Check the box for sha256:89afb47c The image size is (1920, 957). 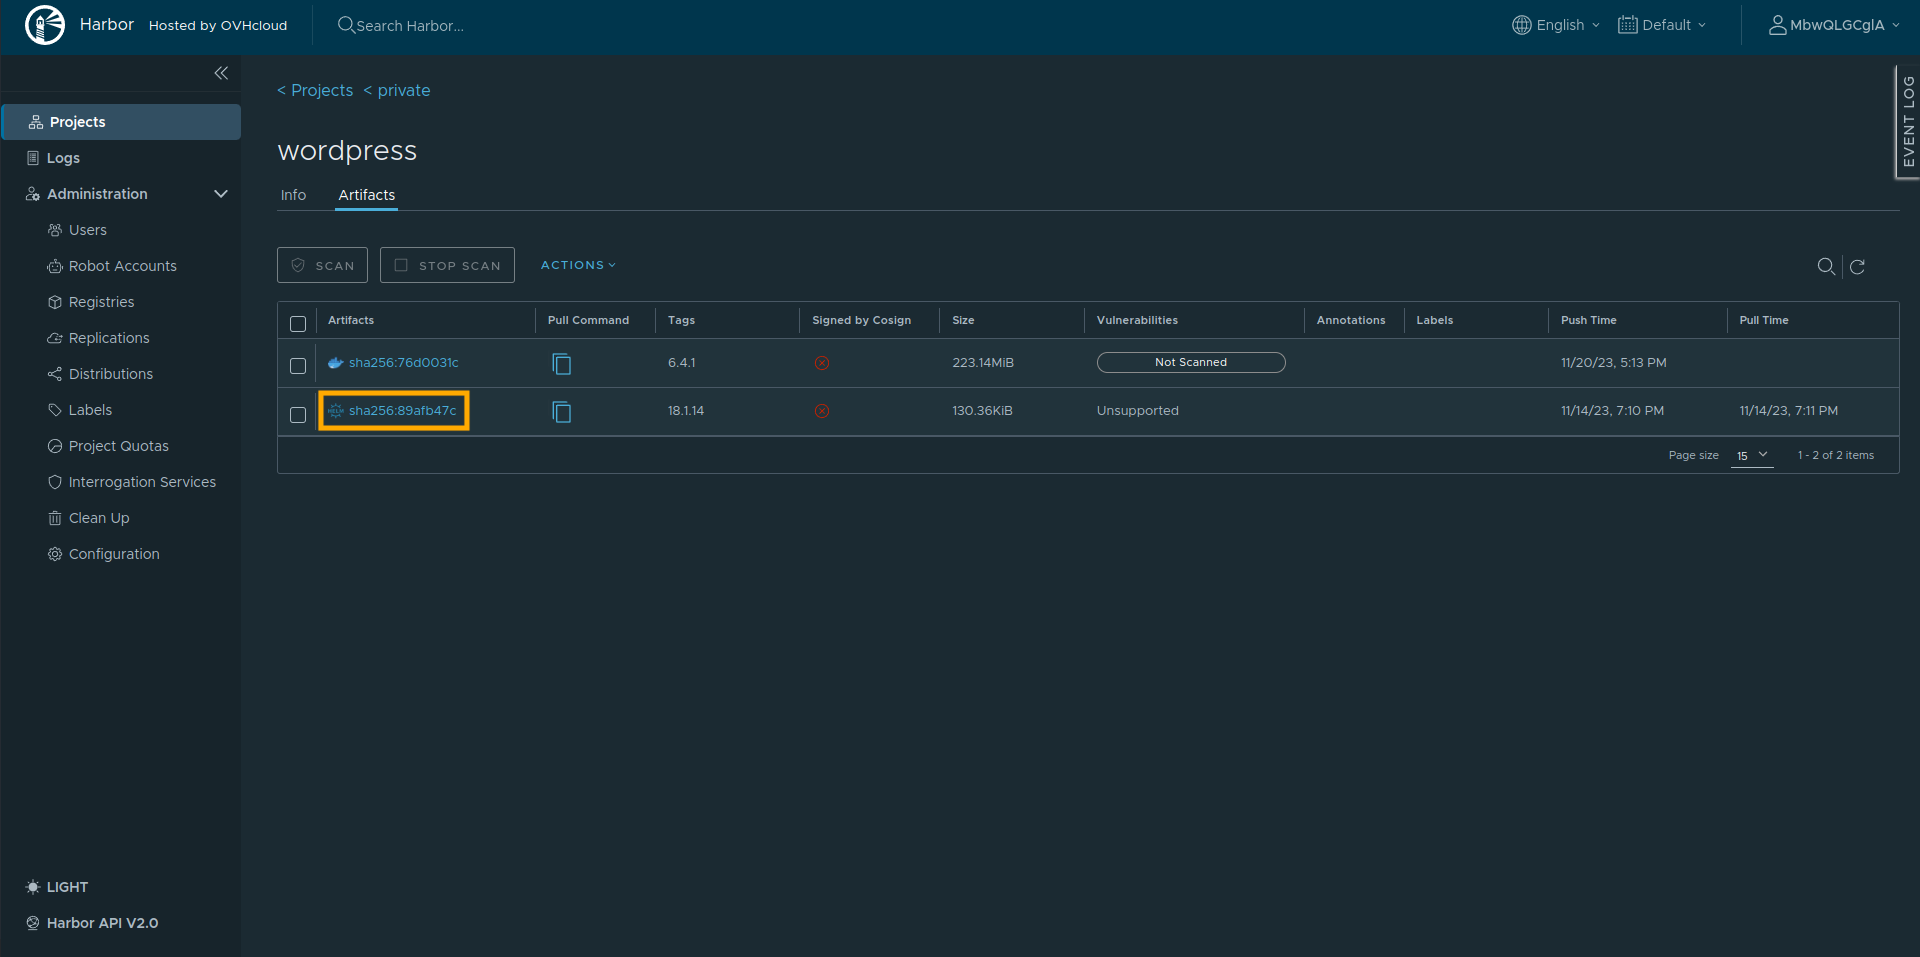click(x=298, y=414)
